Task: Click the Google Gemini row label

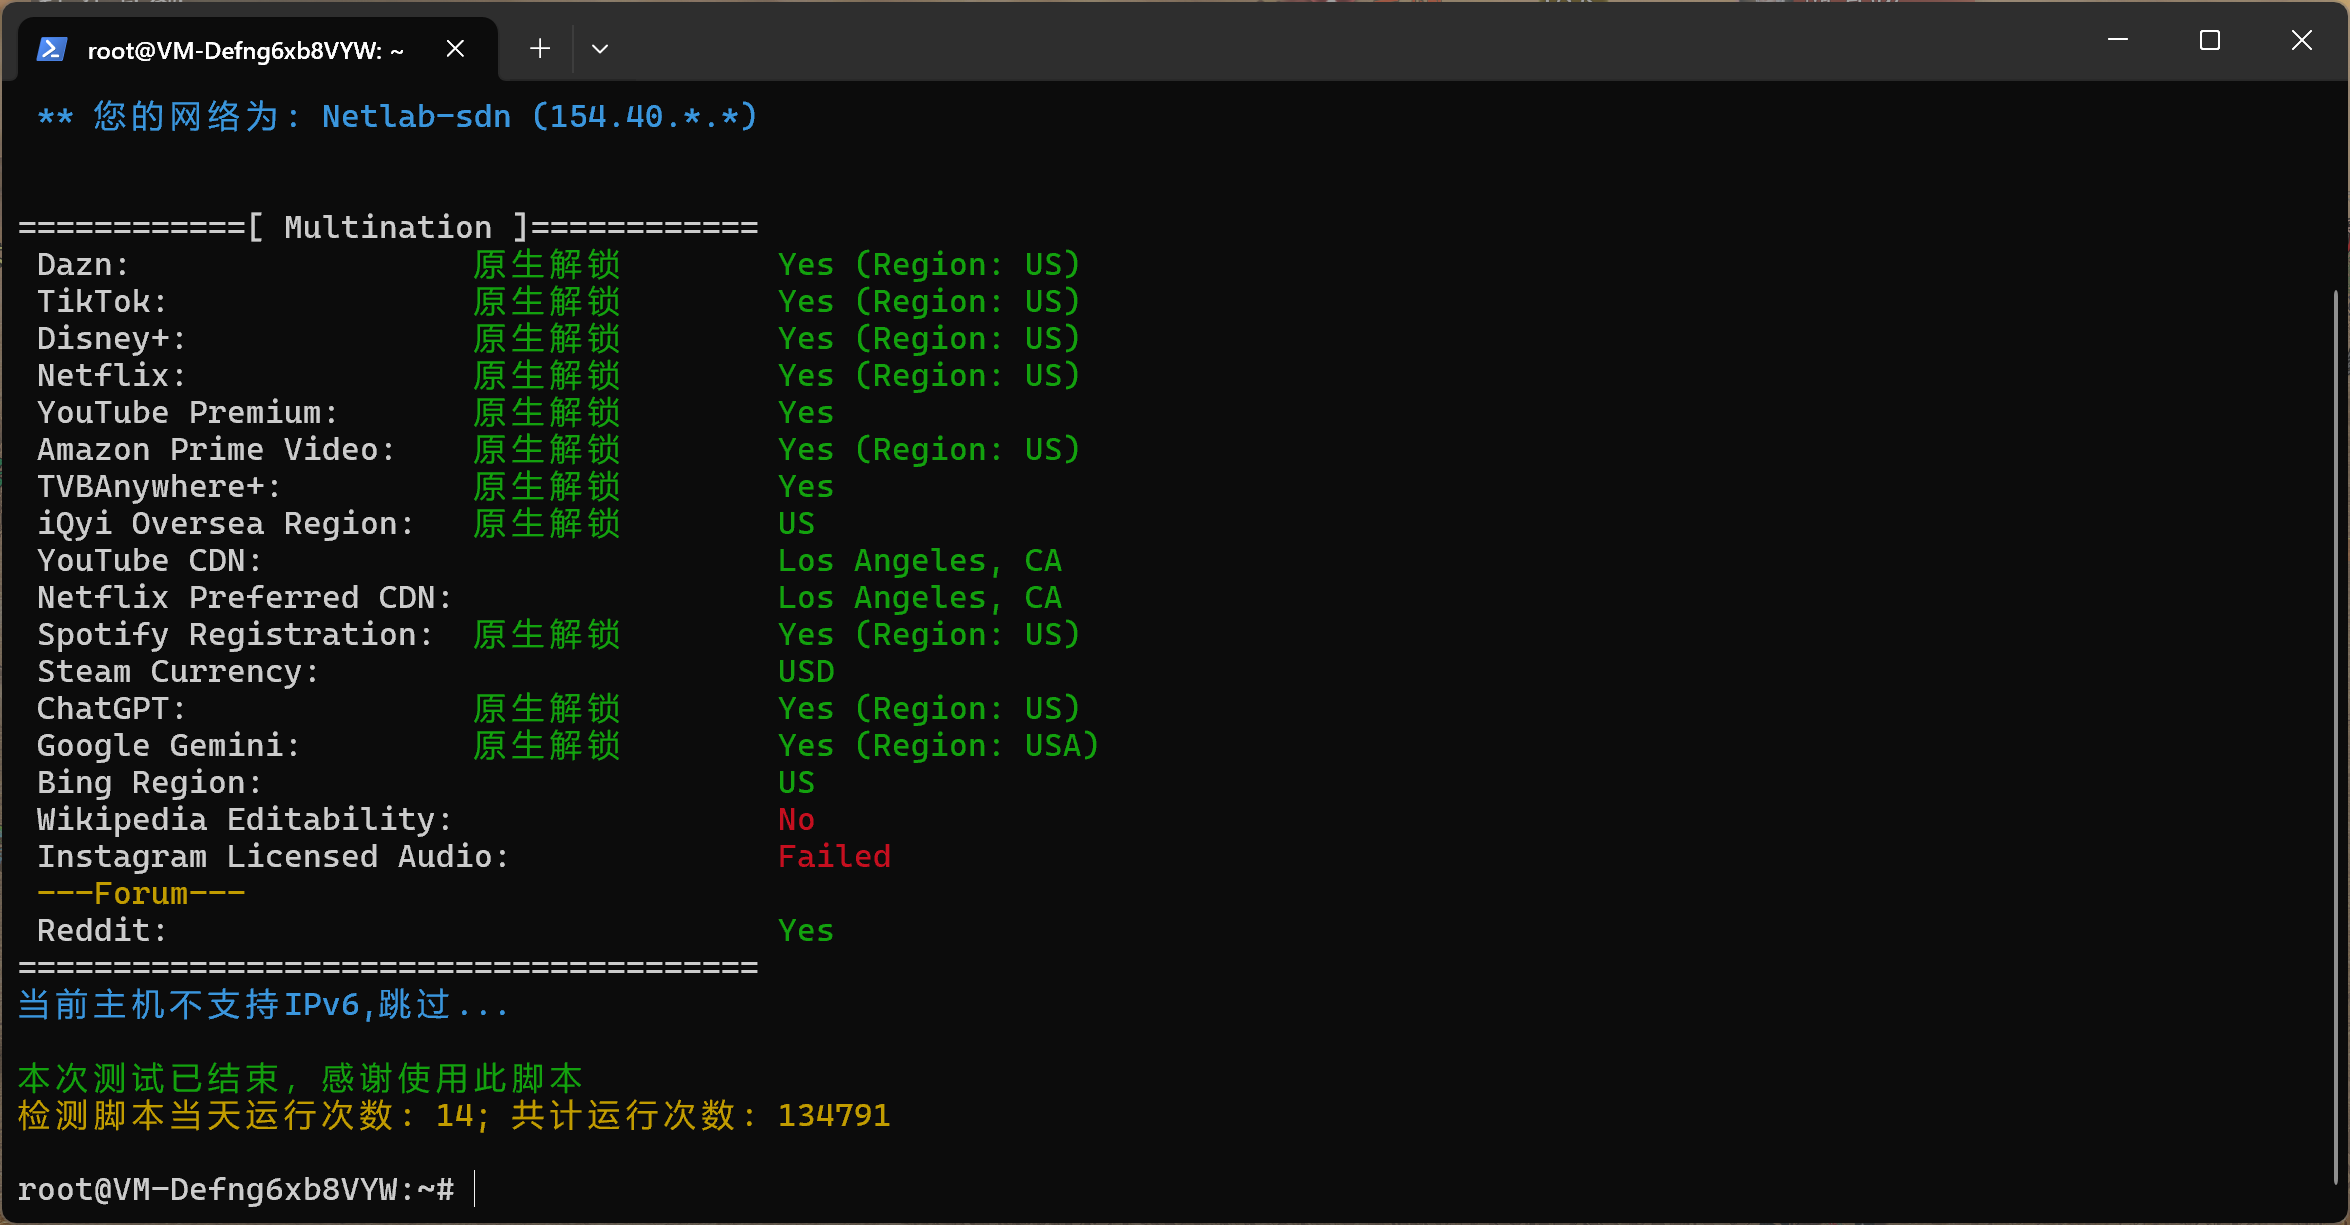Action: pyautogui.click(x=168, y=746)
